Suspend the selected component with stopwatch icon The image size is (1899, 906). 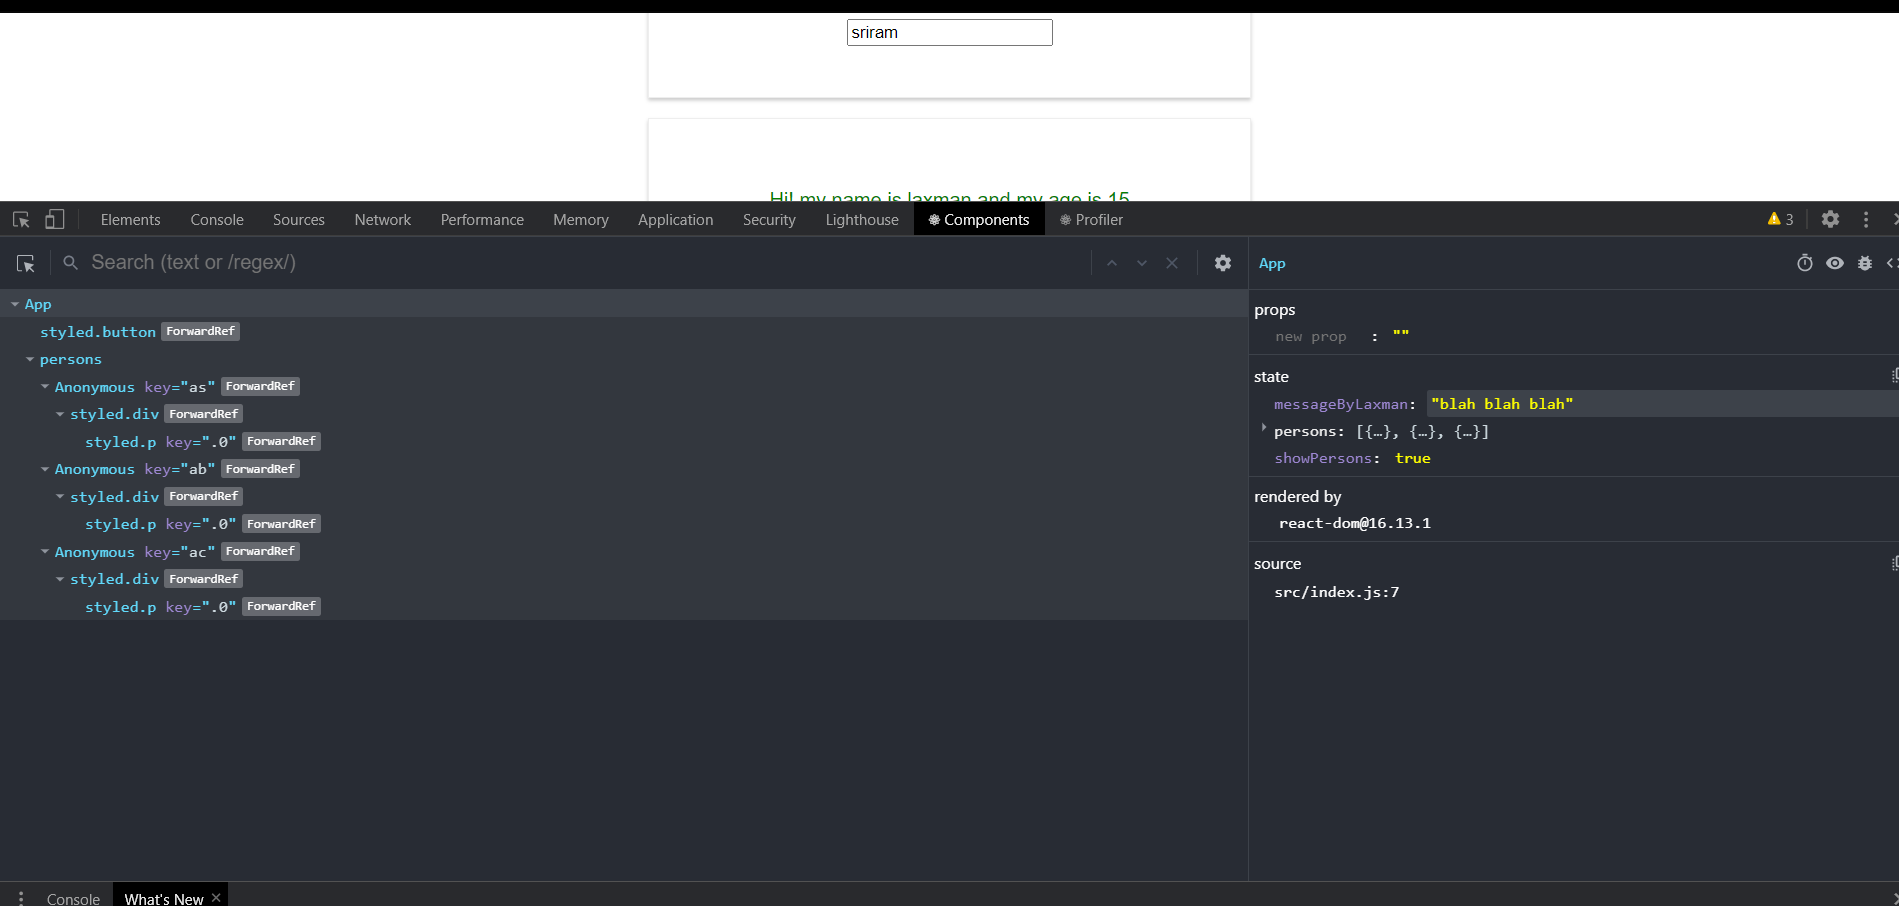click(1805, 263)
